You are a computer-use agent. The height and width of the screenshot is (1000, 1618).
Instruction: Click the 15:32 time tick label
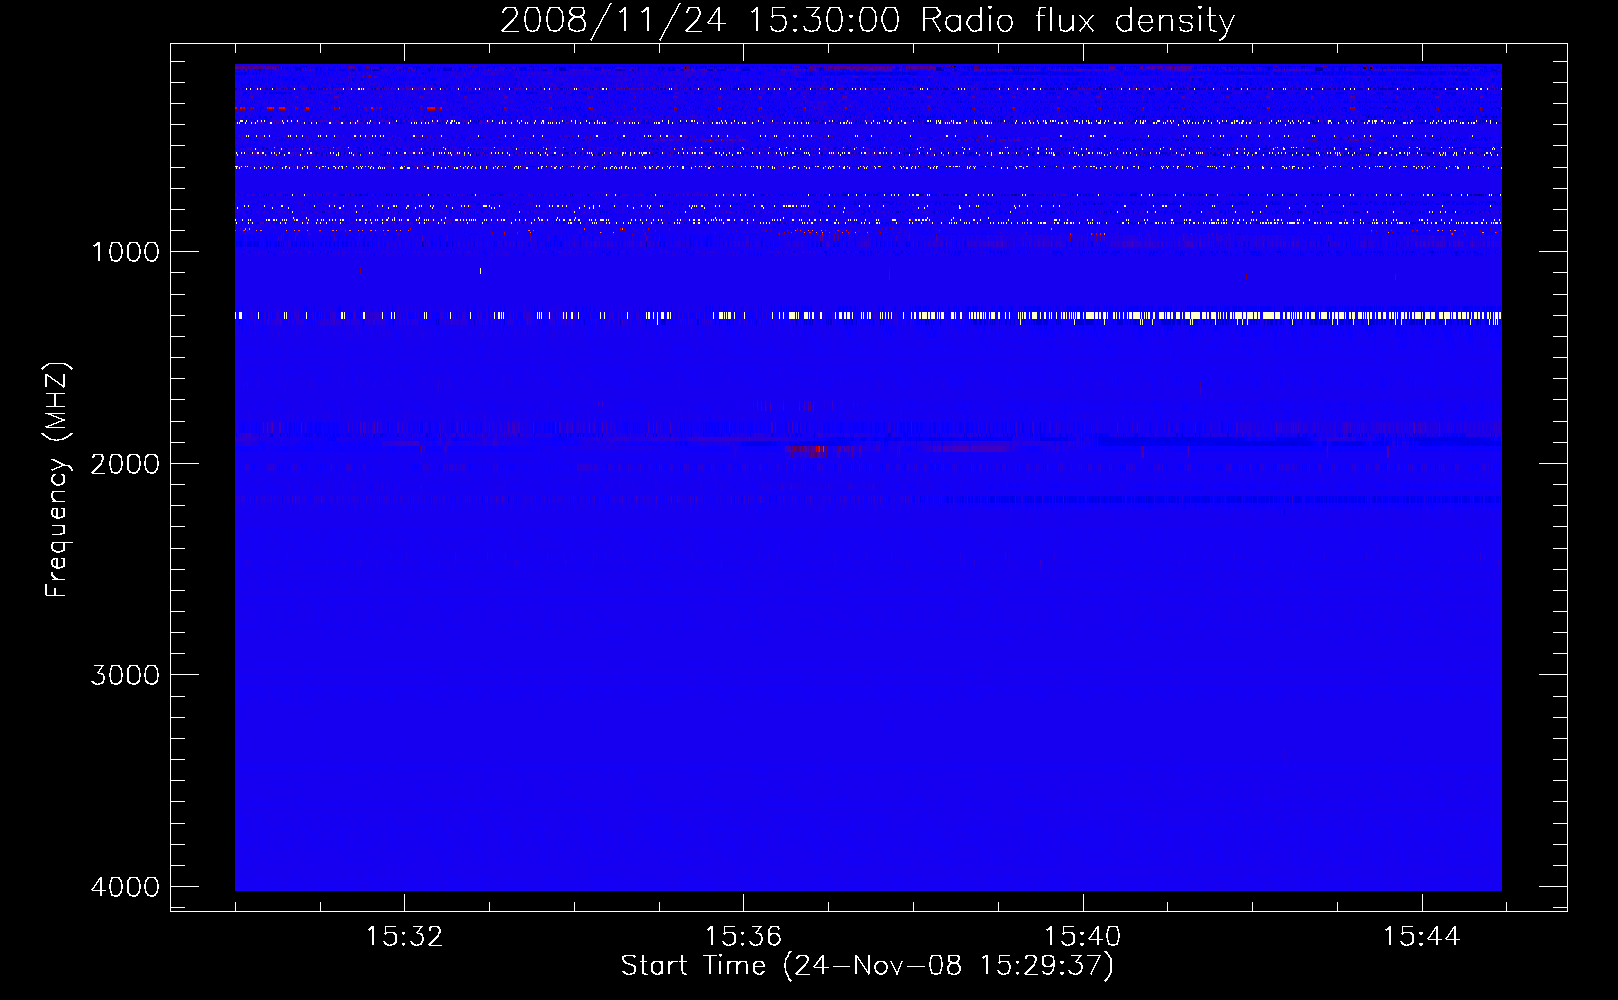404,937
